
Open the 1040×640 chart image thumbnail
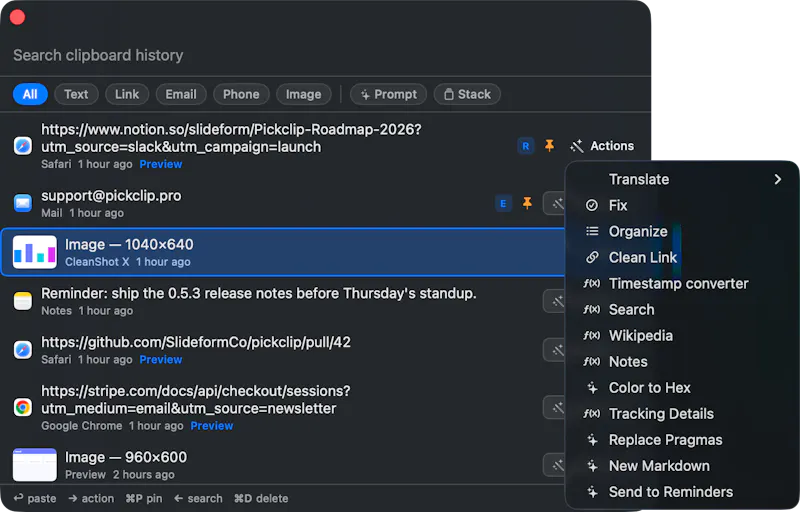35,252
